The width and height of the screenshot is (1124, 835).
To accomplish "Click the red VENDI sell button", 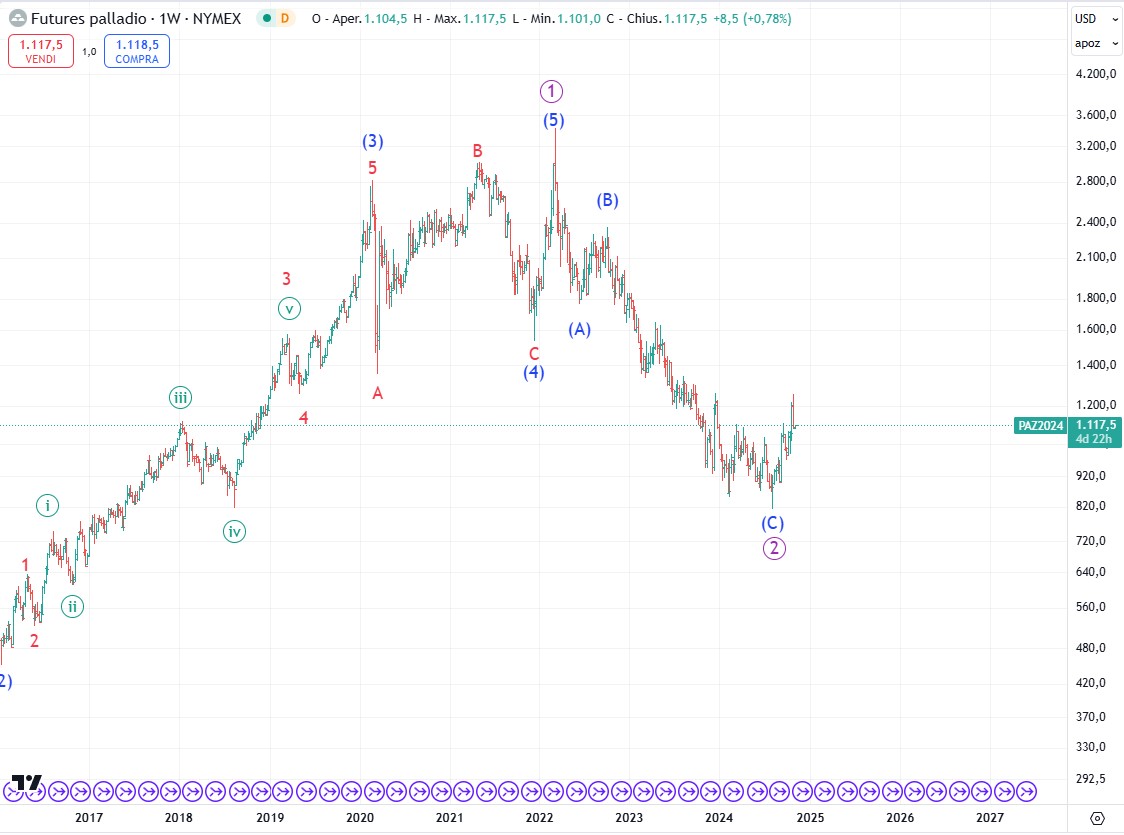I will (41, 52).
